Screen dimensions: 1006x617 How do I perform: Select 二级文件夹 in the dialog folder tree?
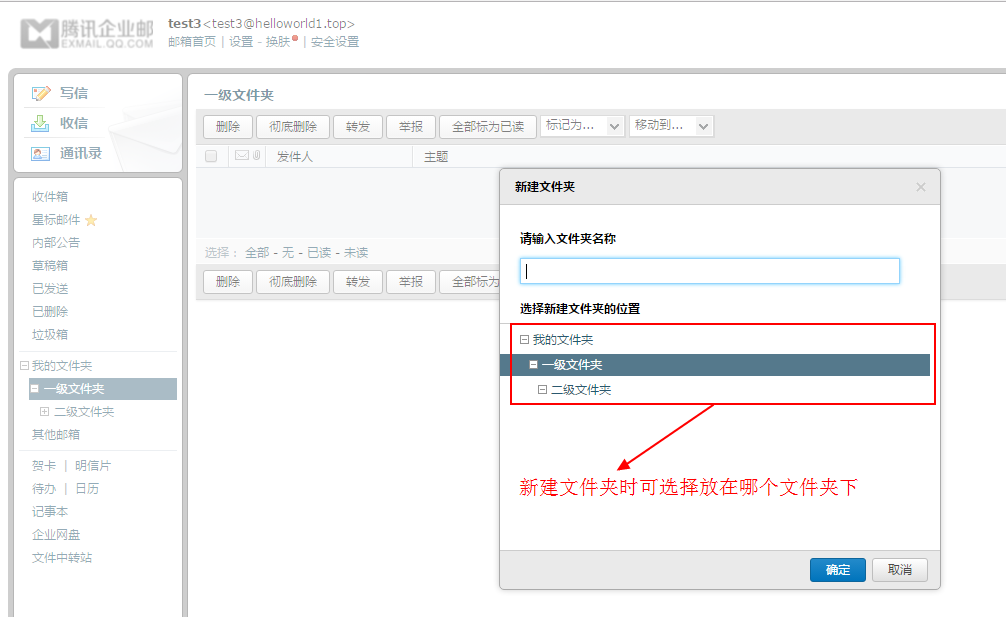click(581, 390)
